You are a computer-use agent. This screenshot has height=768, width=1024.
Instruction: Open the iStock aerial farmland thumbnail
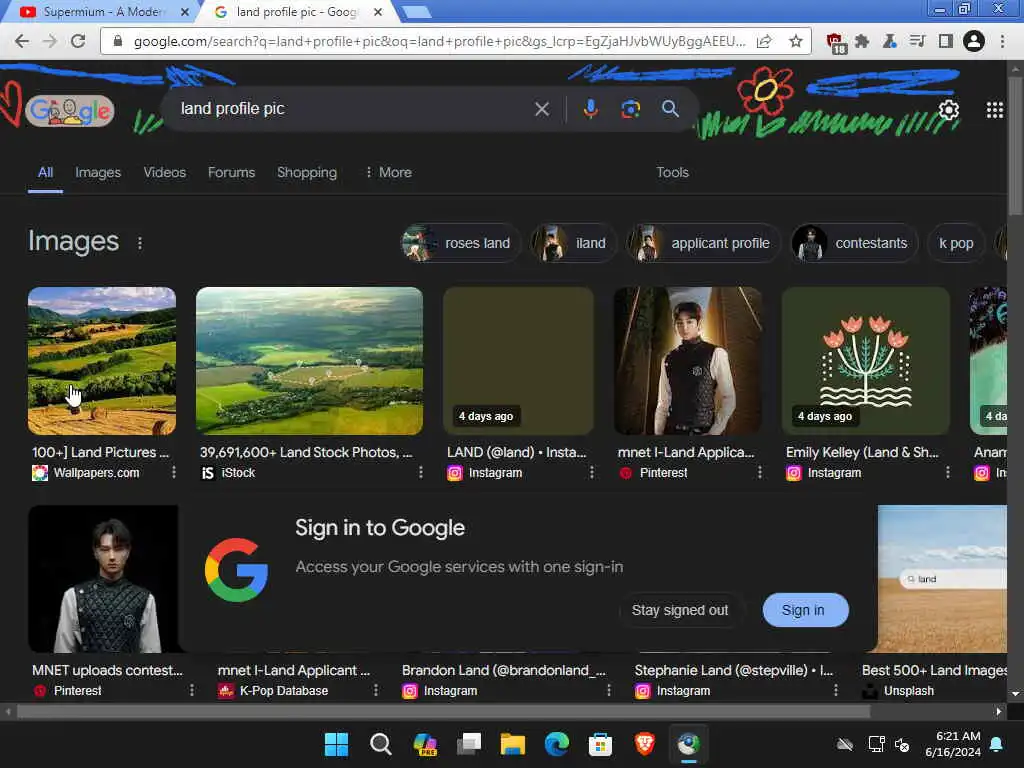tap(310, 360)
